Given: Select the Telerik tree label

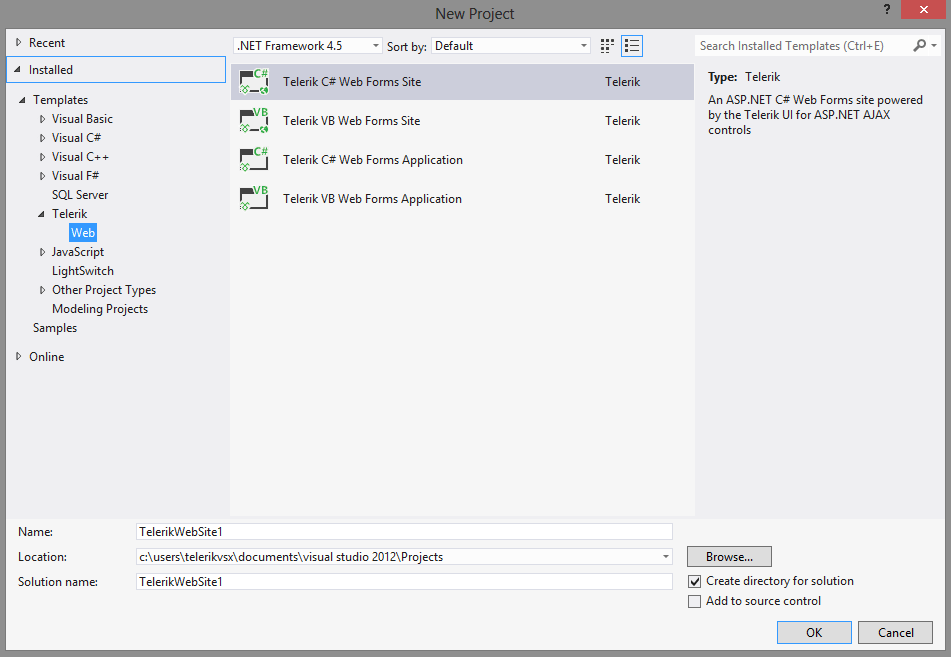Looking at the screenshot, I should tap(70, 214).
